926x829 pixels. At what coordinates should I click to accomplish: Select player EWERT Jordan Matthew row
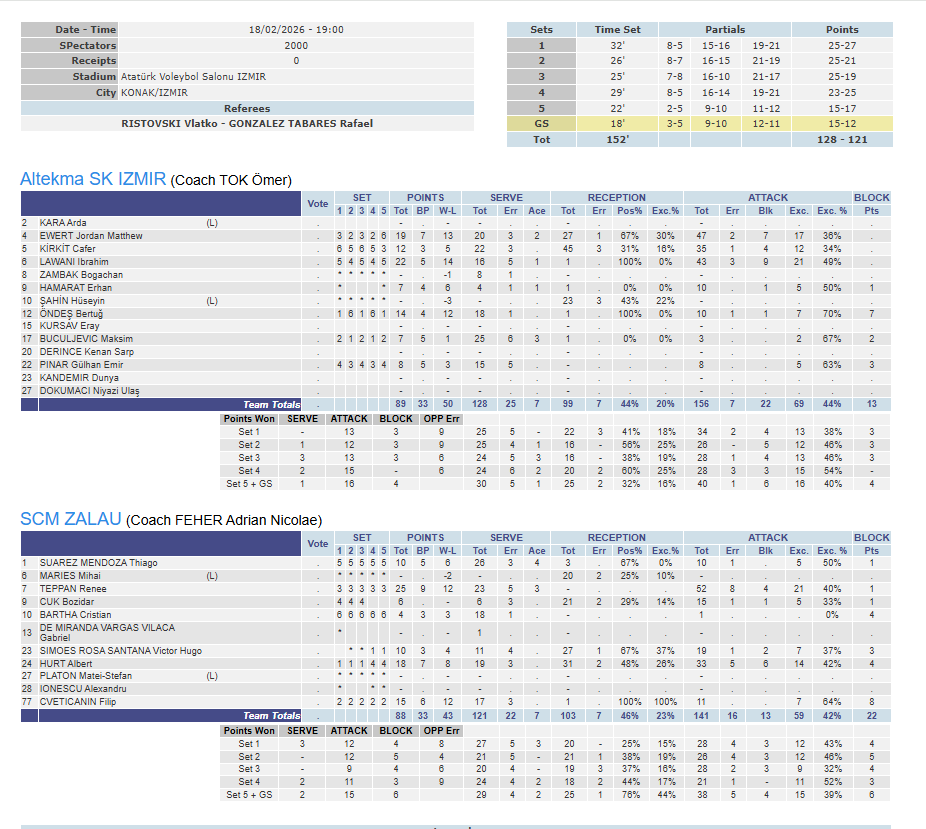coord(455,236)
